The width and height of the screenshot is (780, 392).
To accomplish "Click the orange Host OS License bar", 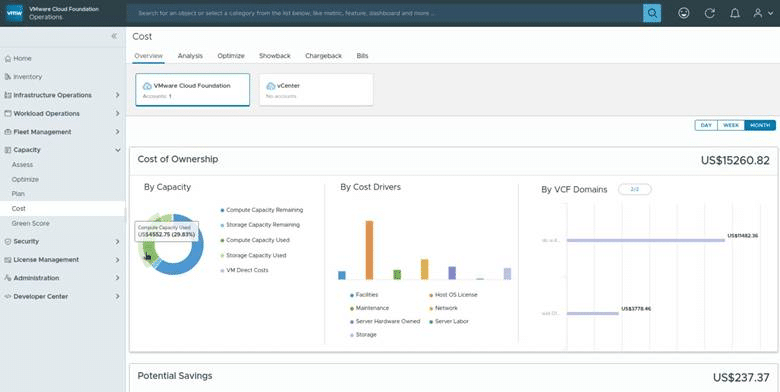I will pyautogui.click(x=369, y=250).
